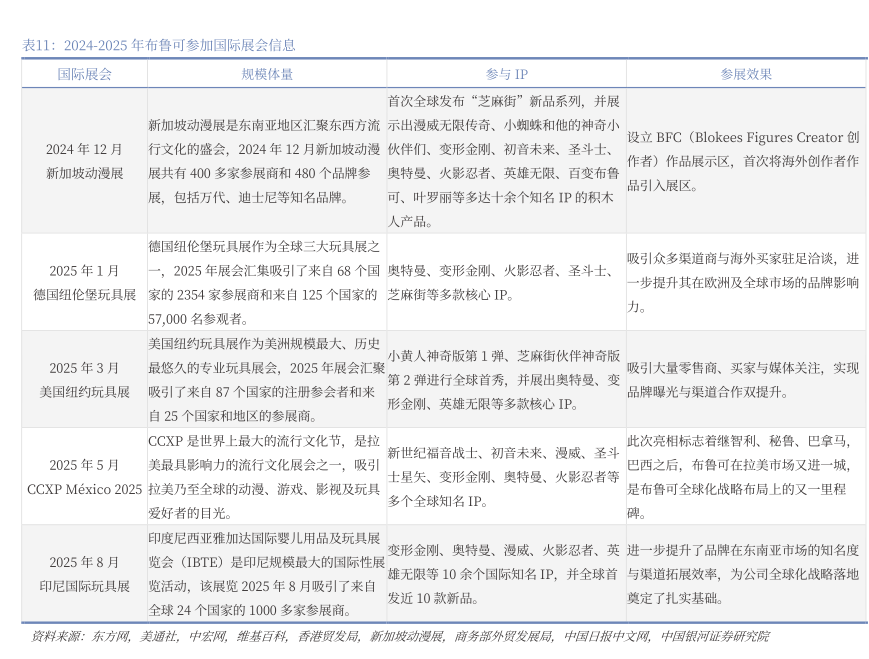The width and height of the screenshot is (869, 659).
Task: Select the IBTE Jakarta exhibition description cell
Action: click(266, 574)
